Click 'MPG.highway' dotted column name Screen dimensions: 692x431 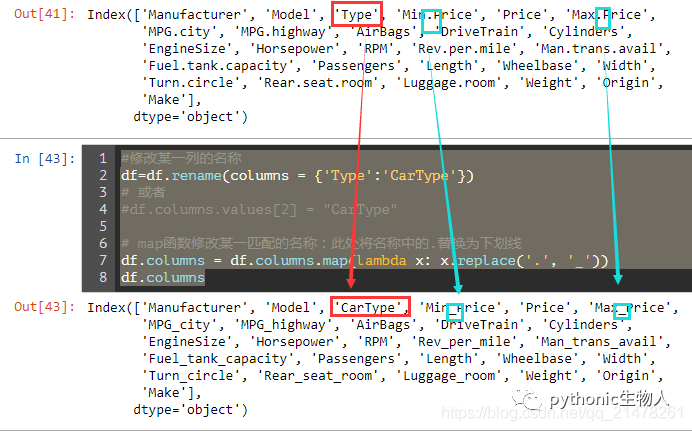[x=282, y=32]
